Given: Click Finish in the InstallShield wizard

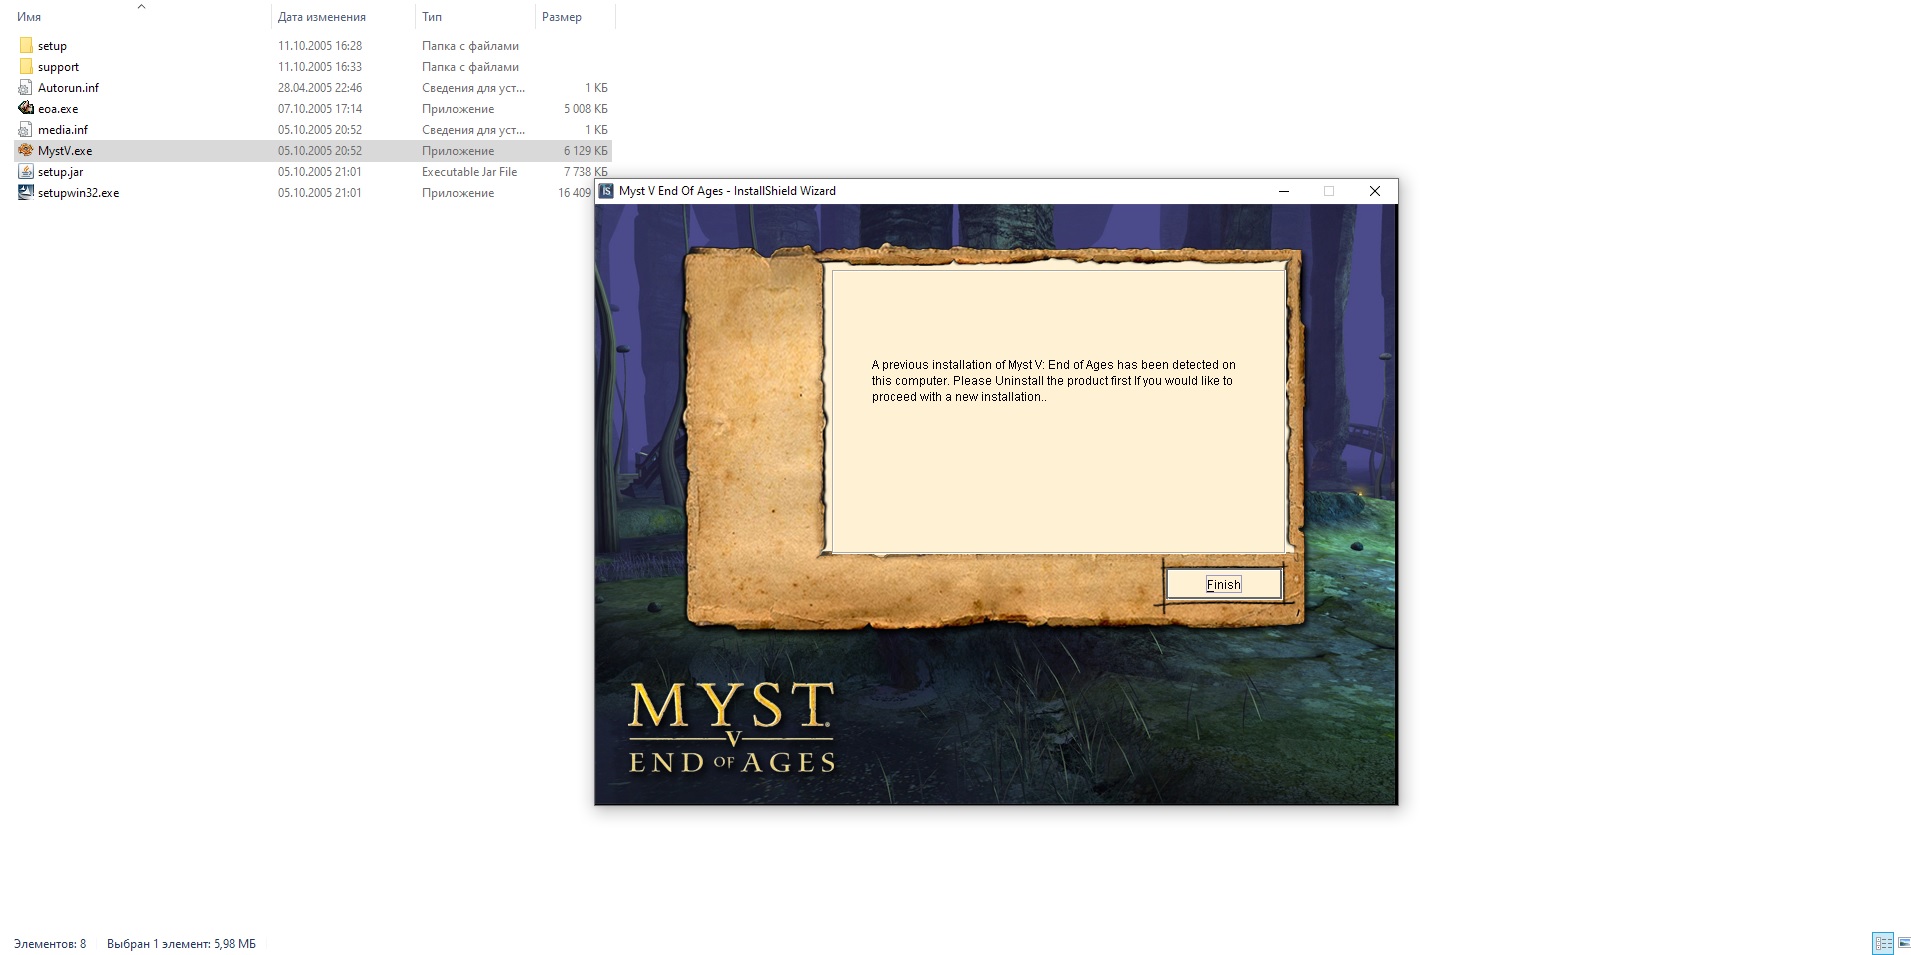Looking at the screenshot, I should [x=1224, y=585].
